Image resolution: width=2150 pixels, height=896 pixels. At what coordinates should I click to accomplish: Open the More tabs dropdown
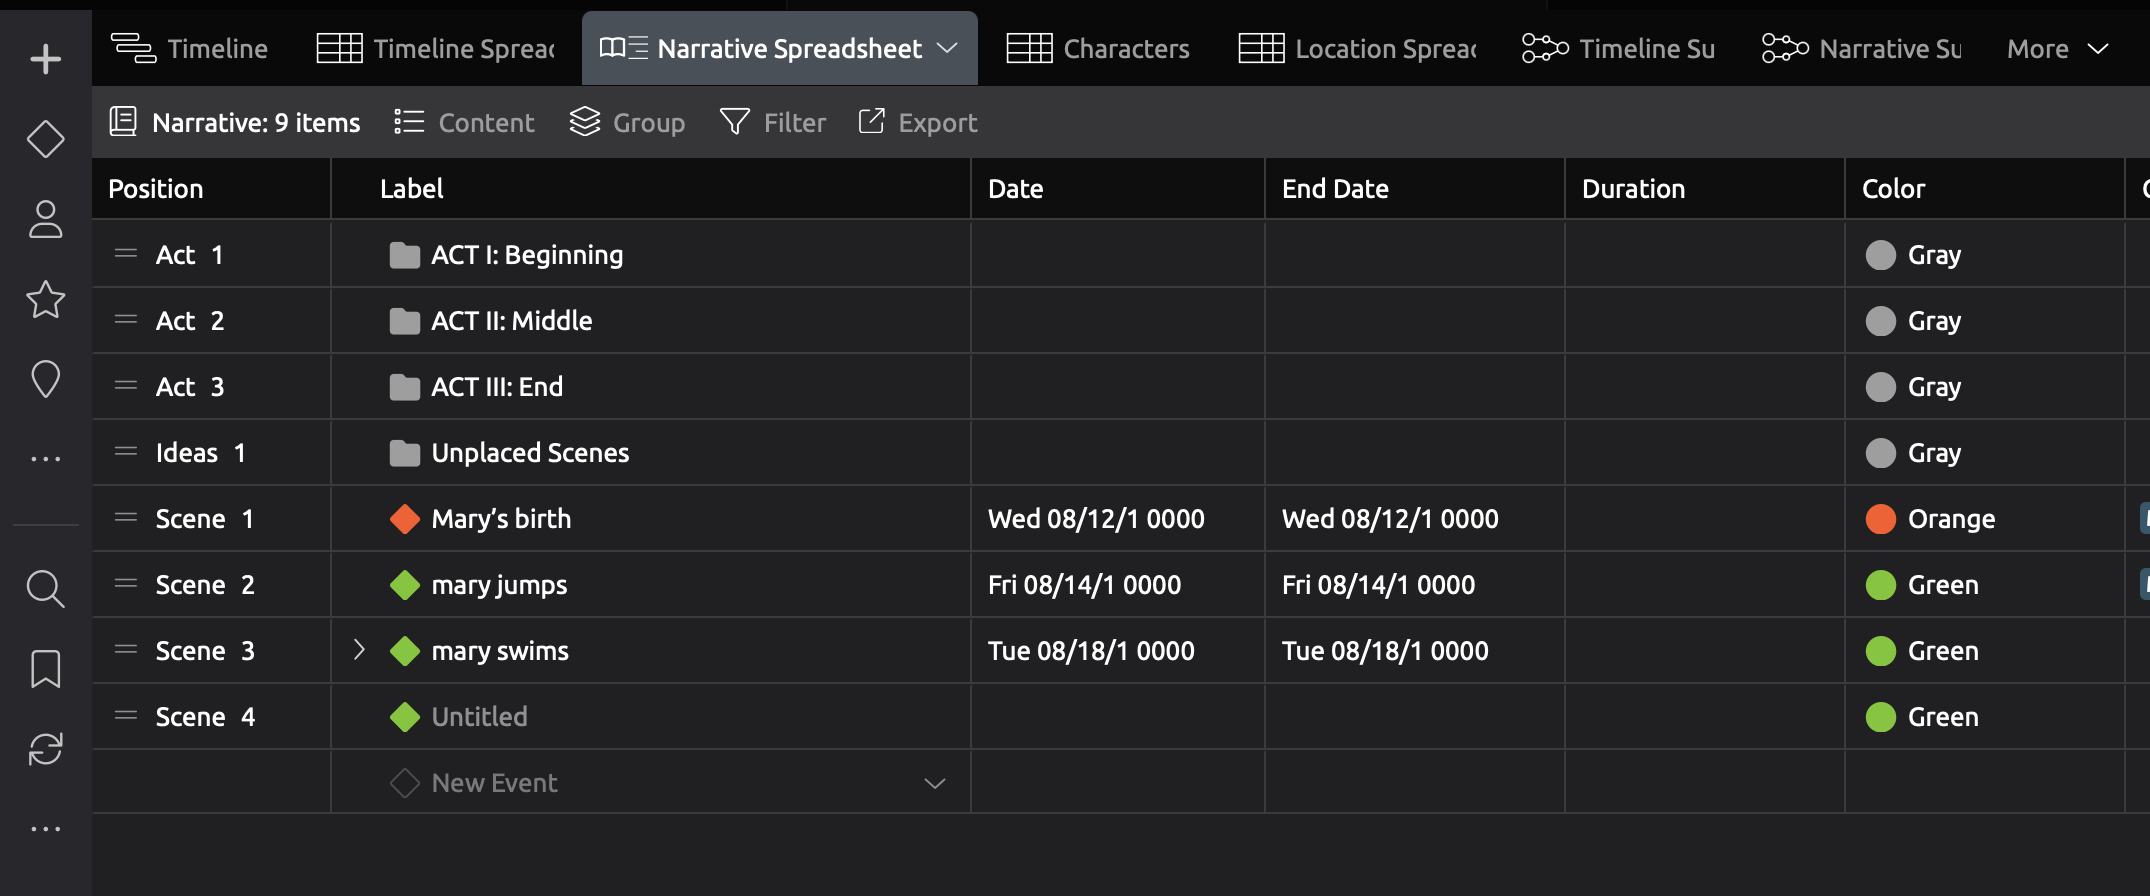click(x=2057, y=49)
